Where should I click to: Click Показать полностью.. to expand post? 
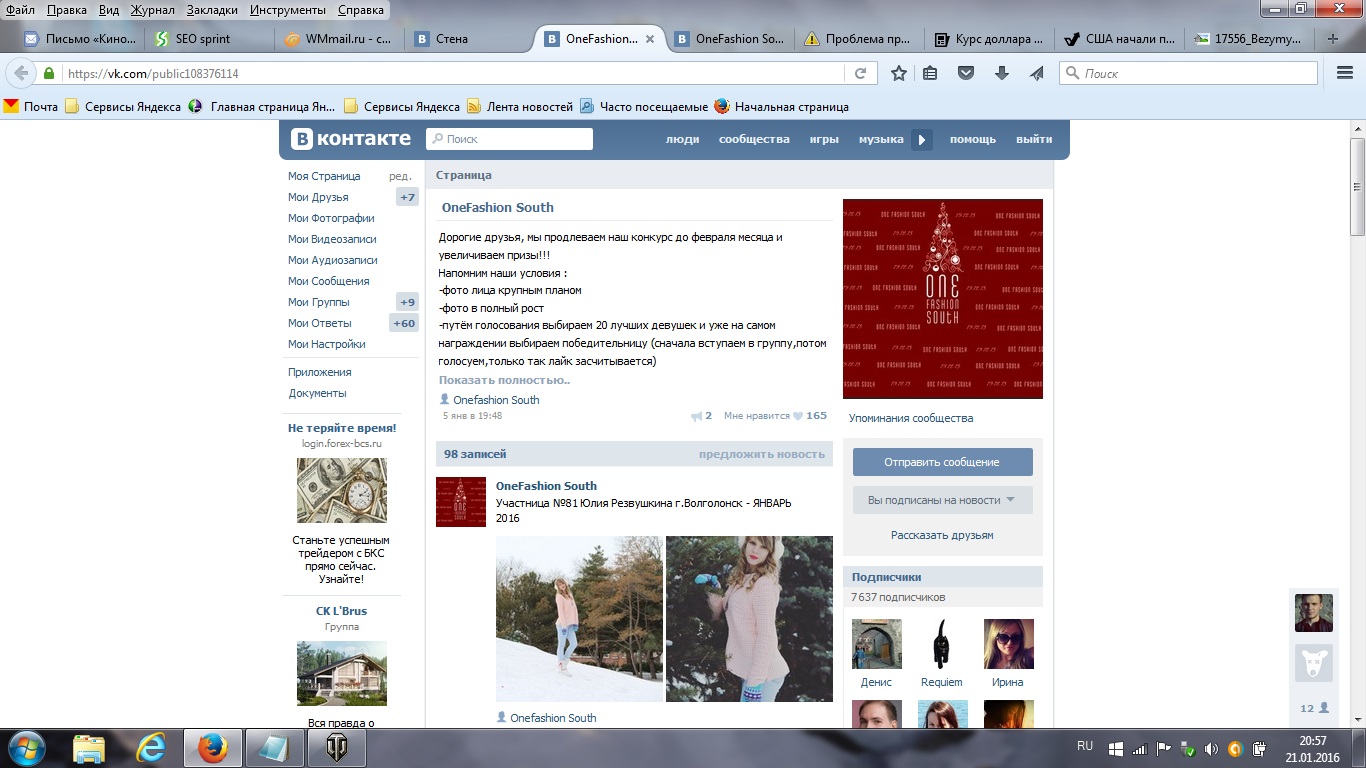[504, 380]
